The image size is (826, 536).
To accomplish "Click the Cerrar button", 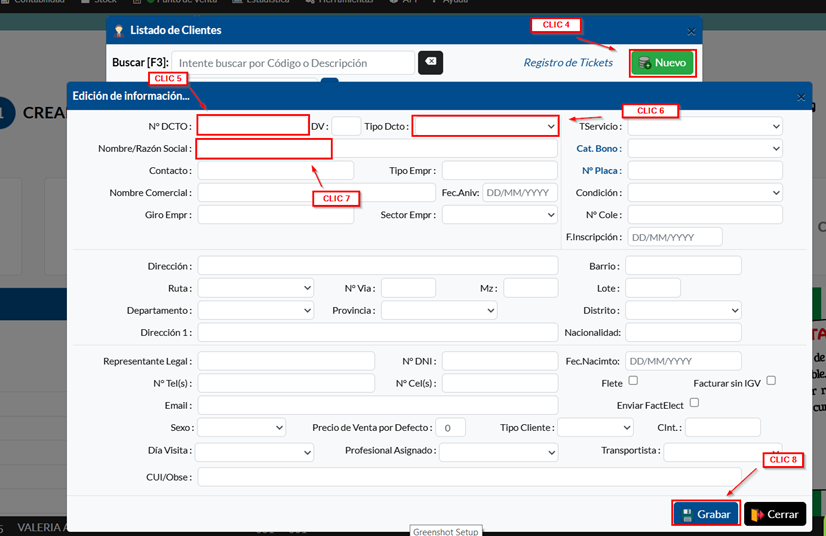I will [775, 514].
